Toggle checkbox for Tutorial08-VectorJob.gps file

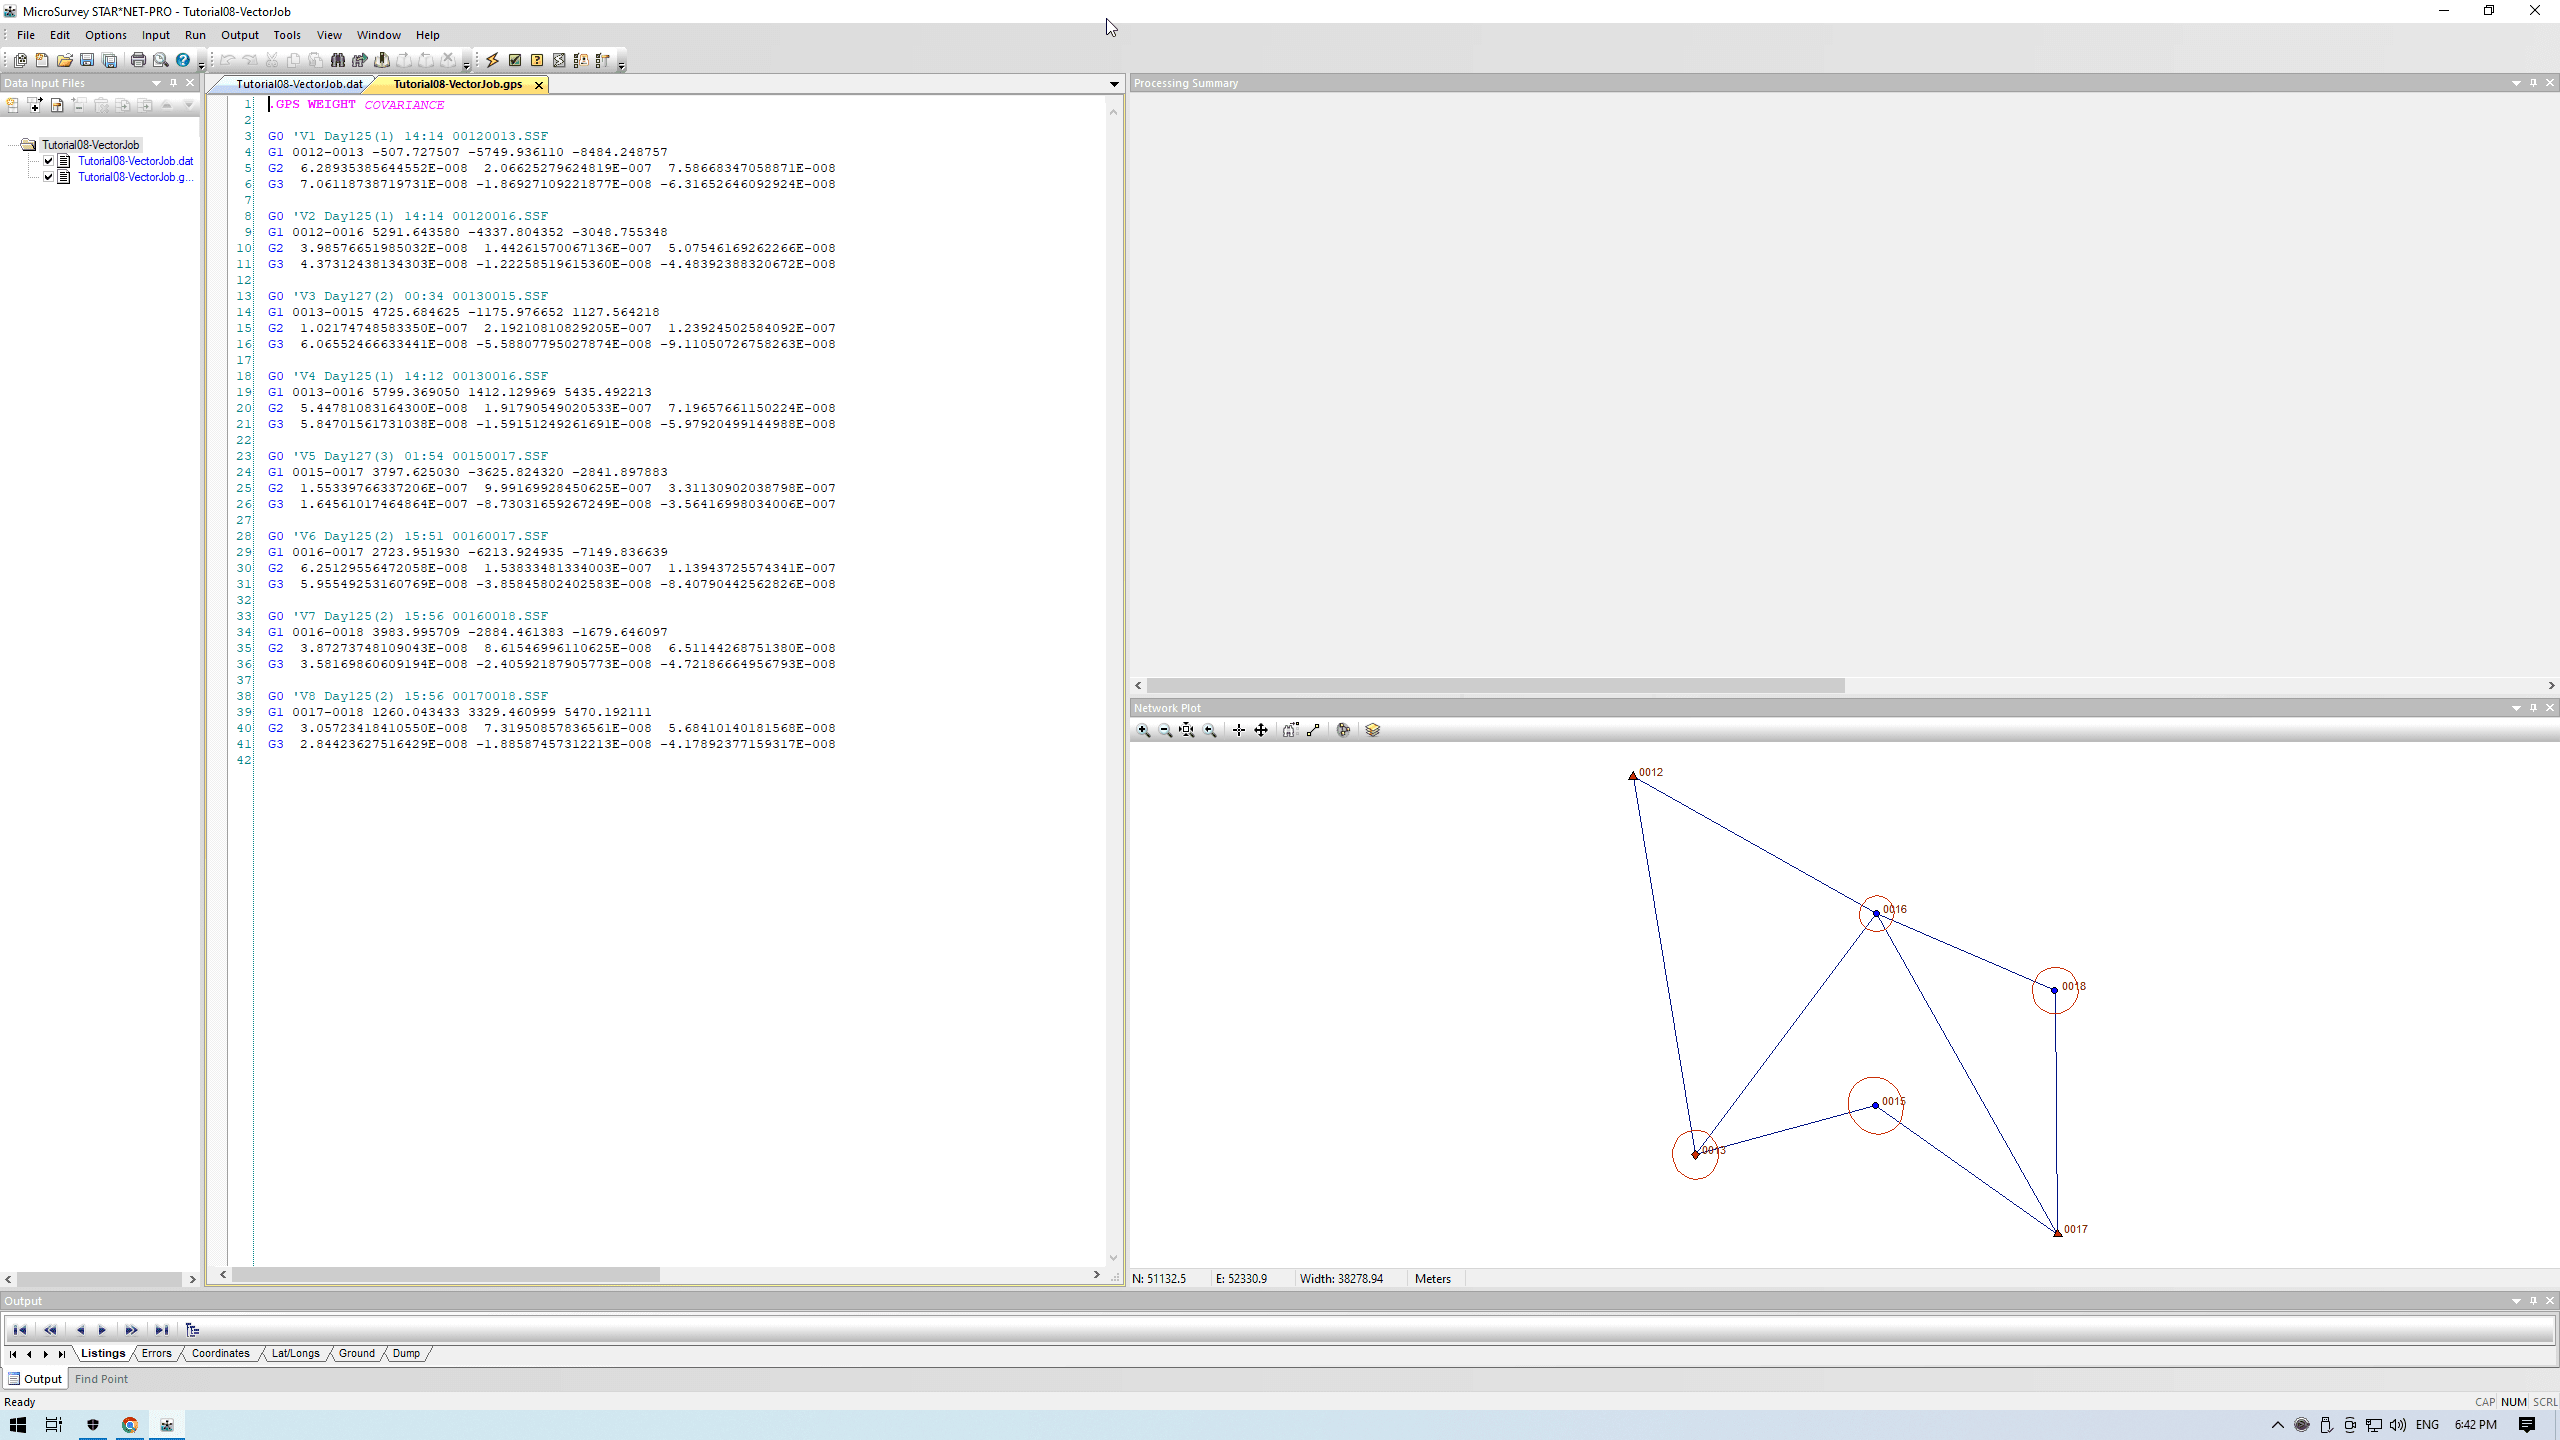48,177
